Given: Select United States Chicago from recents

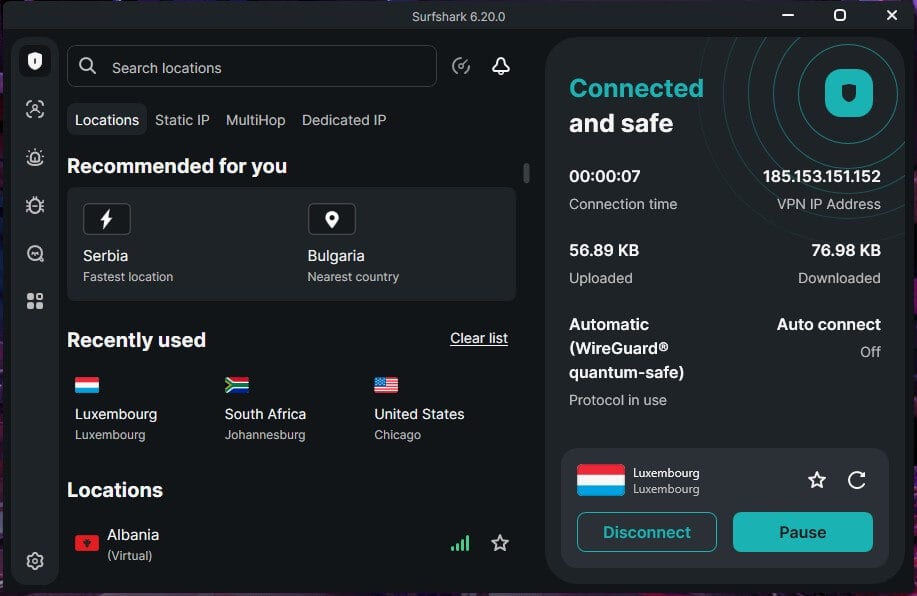Looking at the screenshot, I should click(419, 409).
